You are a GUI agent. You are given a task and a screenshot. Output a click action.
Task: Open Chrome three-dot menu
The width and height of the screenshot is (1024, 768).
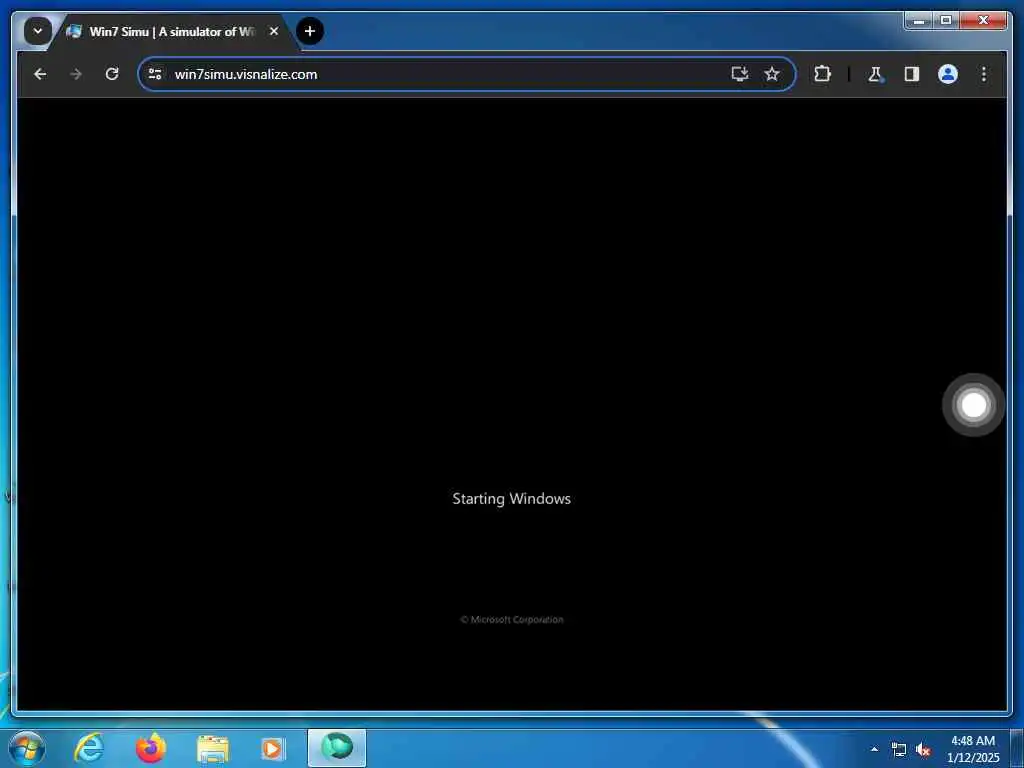[x=984, y=74]
